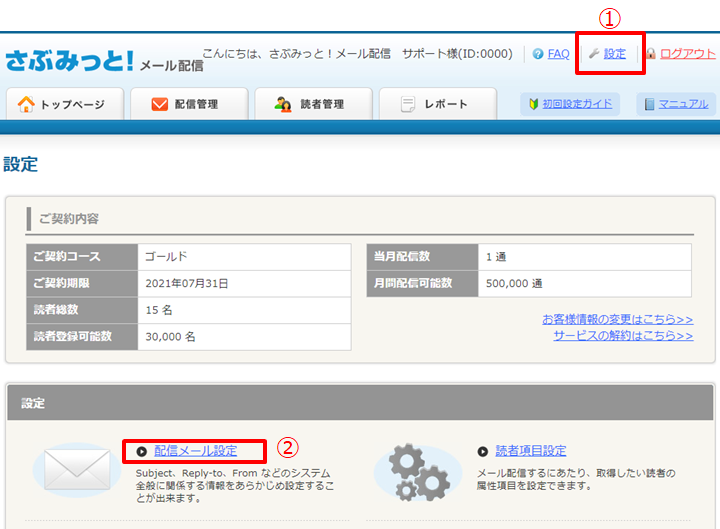Click the 読者総数 label cell

click(x=82, y=310)
